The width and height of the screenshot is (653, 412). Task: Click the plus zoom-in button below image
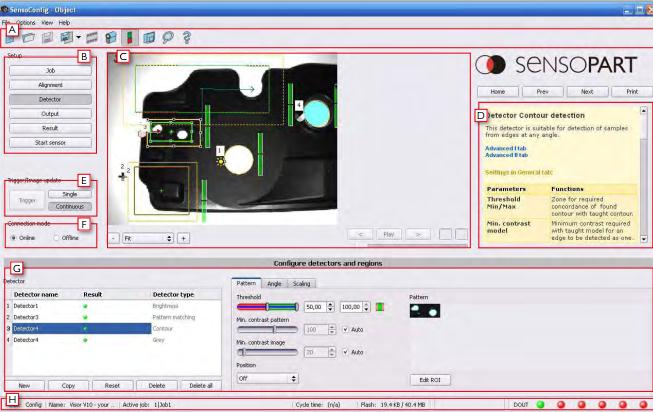tap(183, 239)
